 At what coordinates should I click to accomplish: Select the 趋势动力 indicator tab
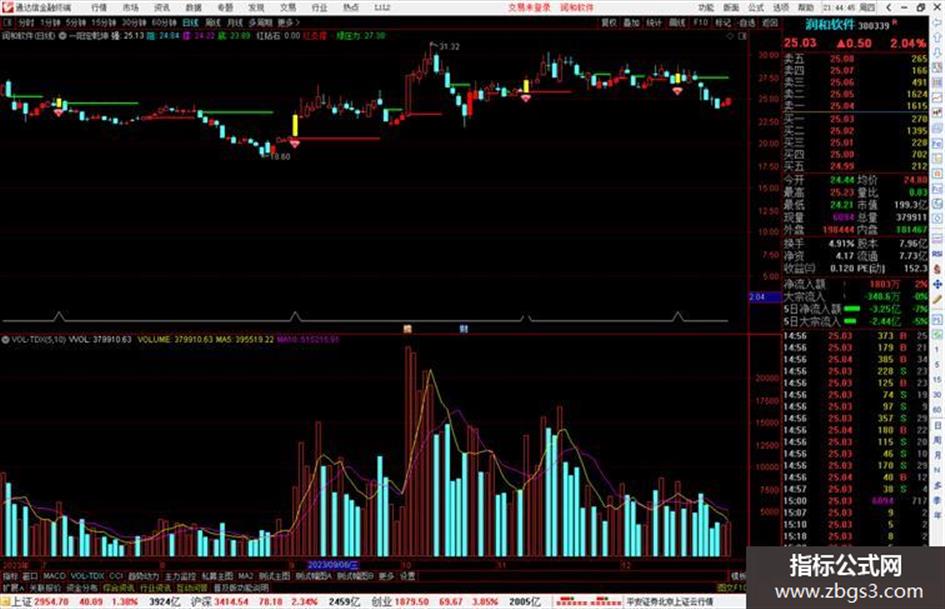[143, 576]
